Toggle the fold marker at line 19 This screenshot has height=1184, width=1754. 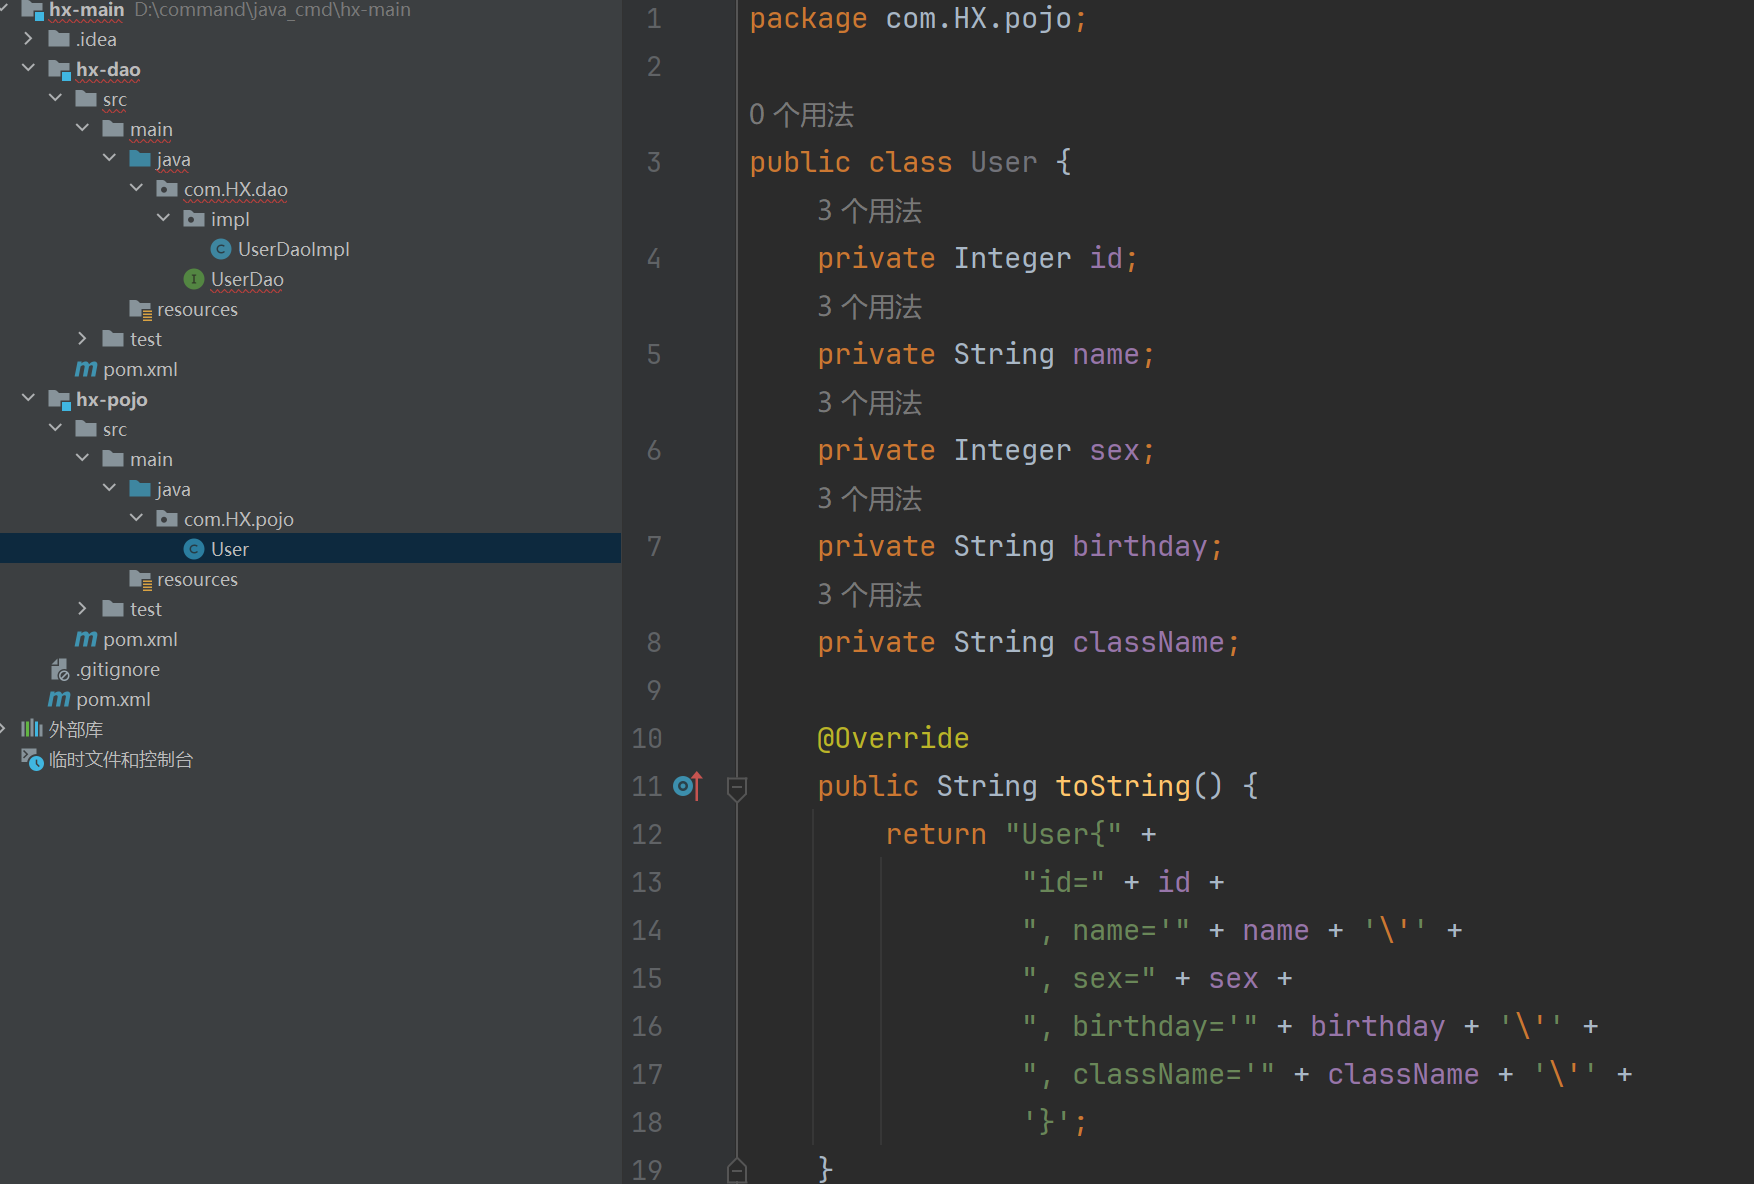(x=737, y=1169)
